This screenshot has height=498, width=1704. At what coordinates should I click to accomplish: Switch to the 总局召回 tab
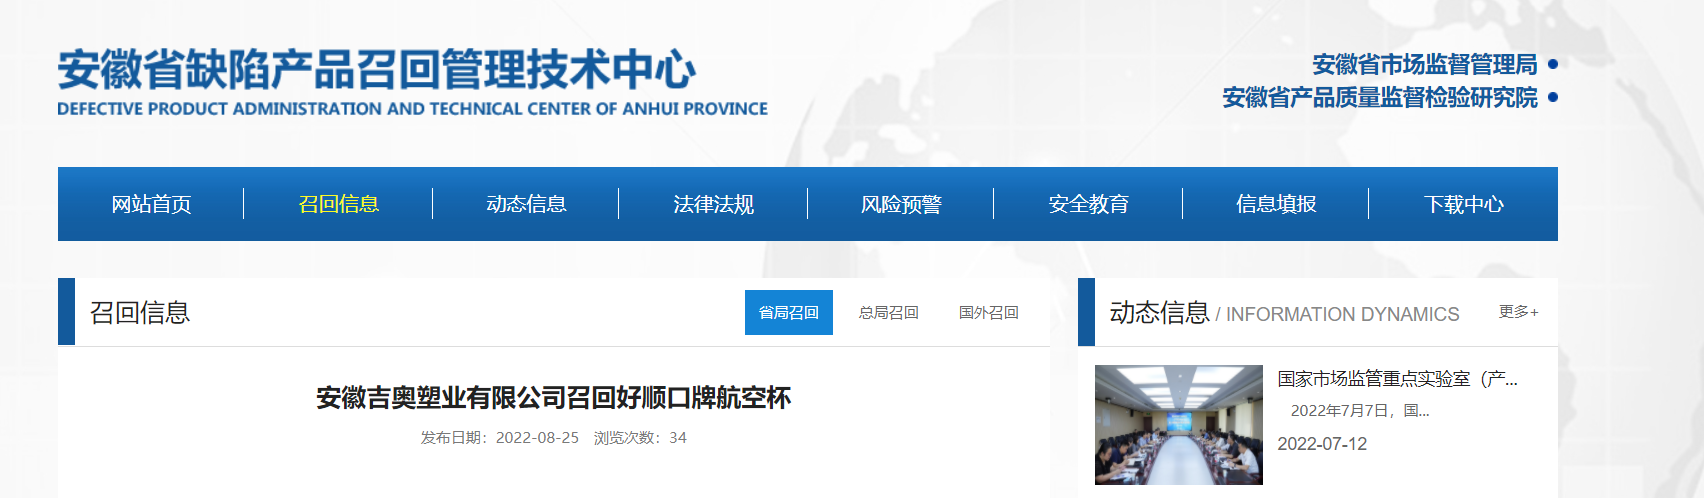pyautogui.click(x=889, y=313)
